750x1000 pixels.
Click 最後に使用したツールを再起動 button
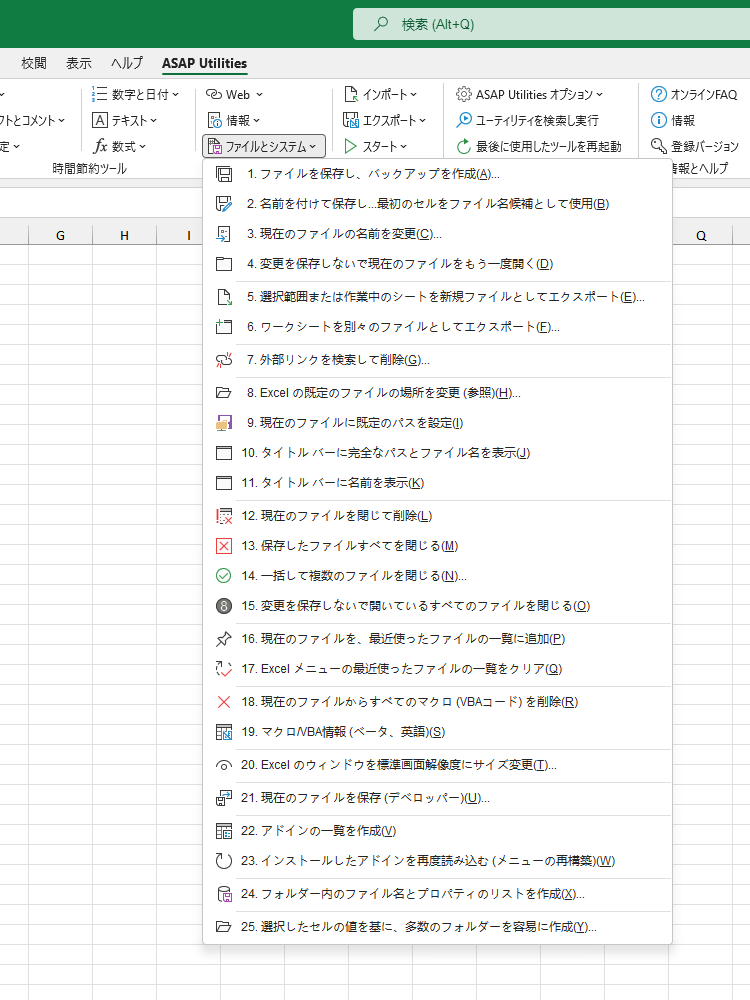[538, 146]
